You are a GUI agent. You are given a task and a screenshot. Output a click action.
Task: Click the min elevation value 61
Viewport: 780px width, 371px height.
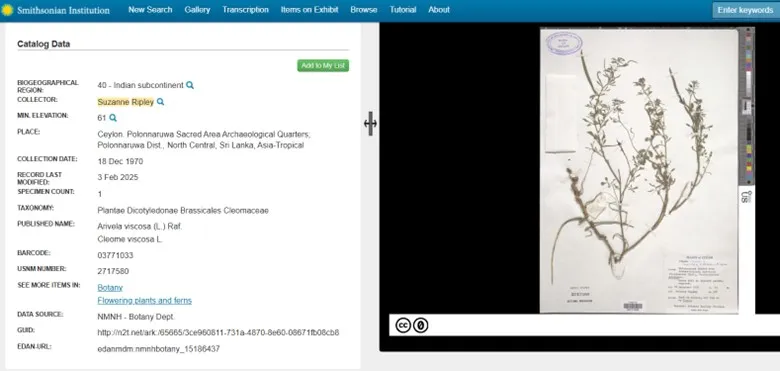(102, 118)
